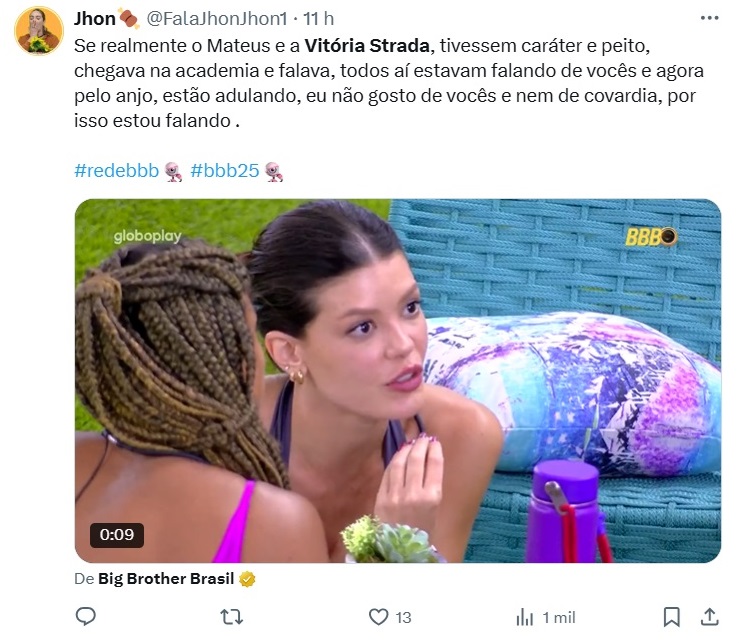View post analytics bar chart icon
The image size is (739, 643).
click(525, 617)
